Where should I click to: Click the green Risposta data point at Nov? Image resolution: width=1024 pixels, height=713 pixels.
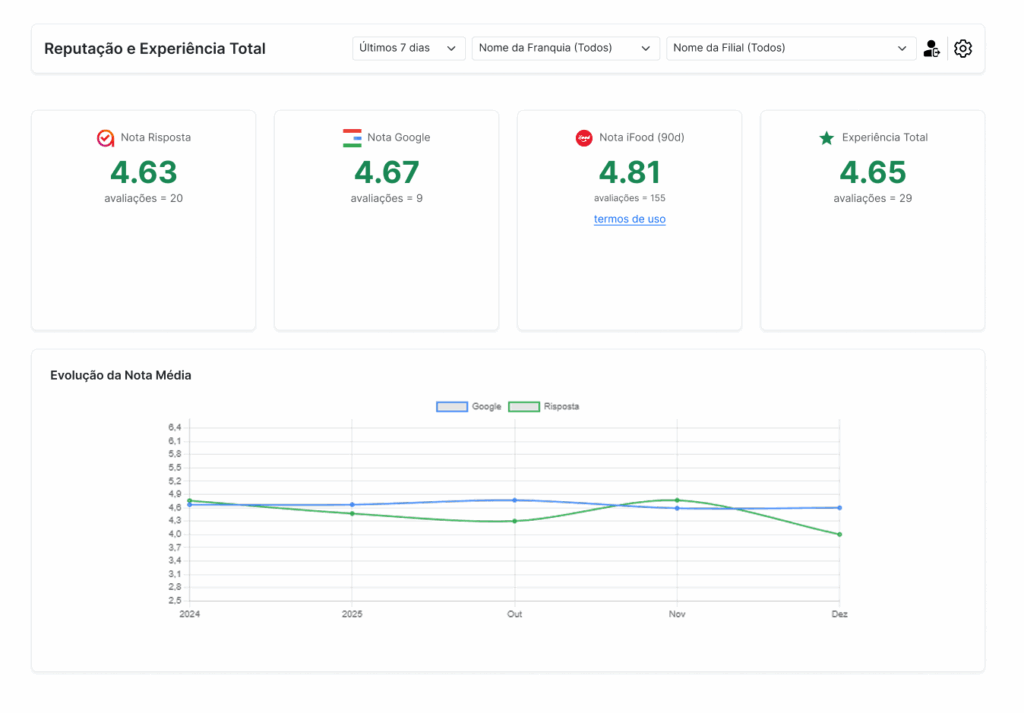coord(677,500)
